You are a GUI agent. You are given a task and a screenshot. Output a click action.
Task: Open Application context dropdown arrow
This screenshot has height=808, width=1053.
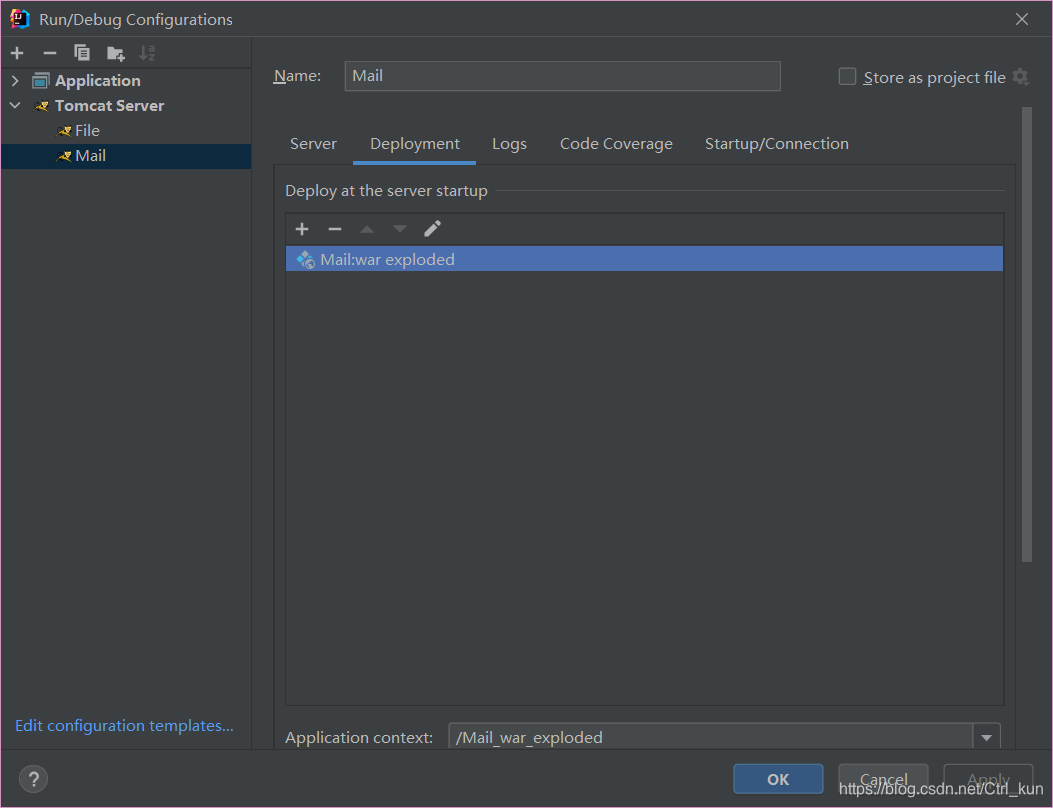click(987, 737)
